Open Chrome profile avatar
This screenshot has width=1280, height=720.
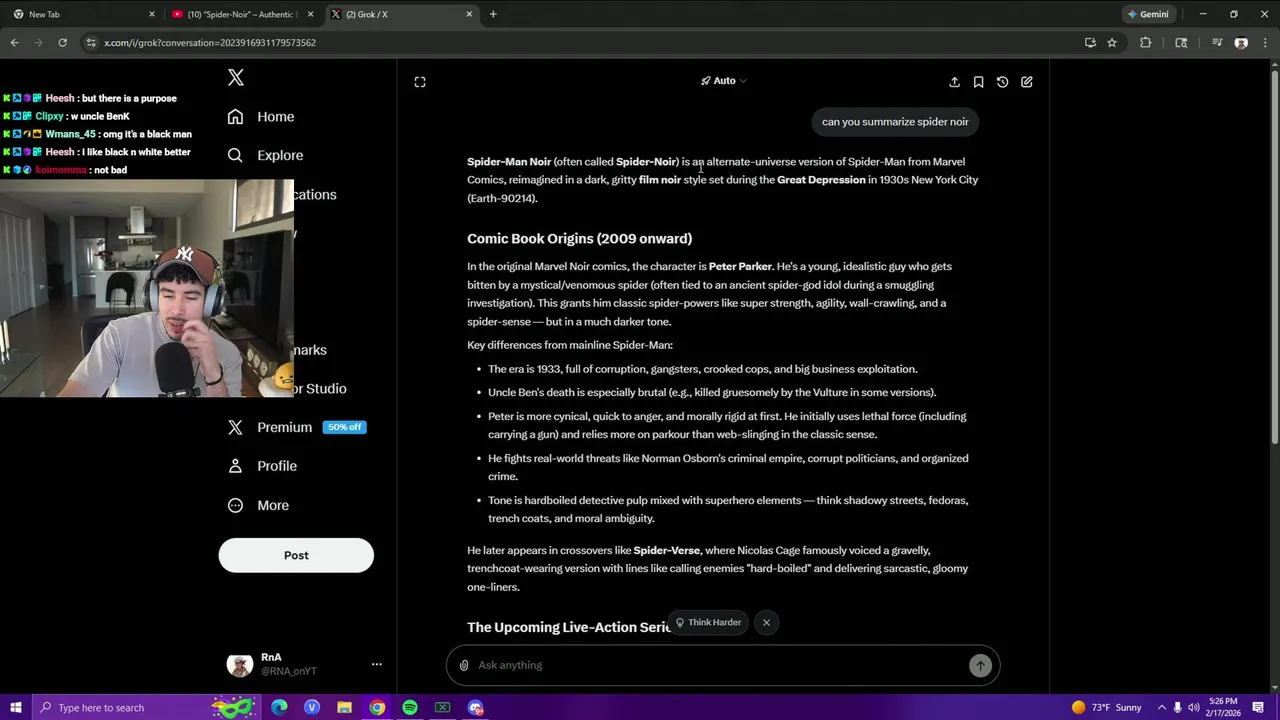point(1241,43)
